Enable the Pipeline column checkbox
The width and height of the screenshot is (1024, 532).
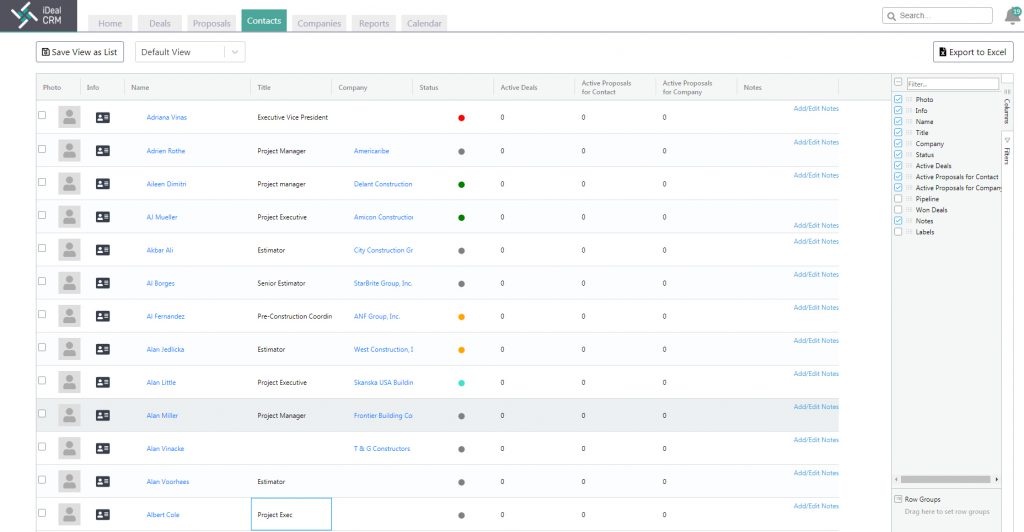(x=898, y=198)
